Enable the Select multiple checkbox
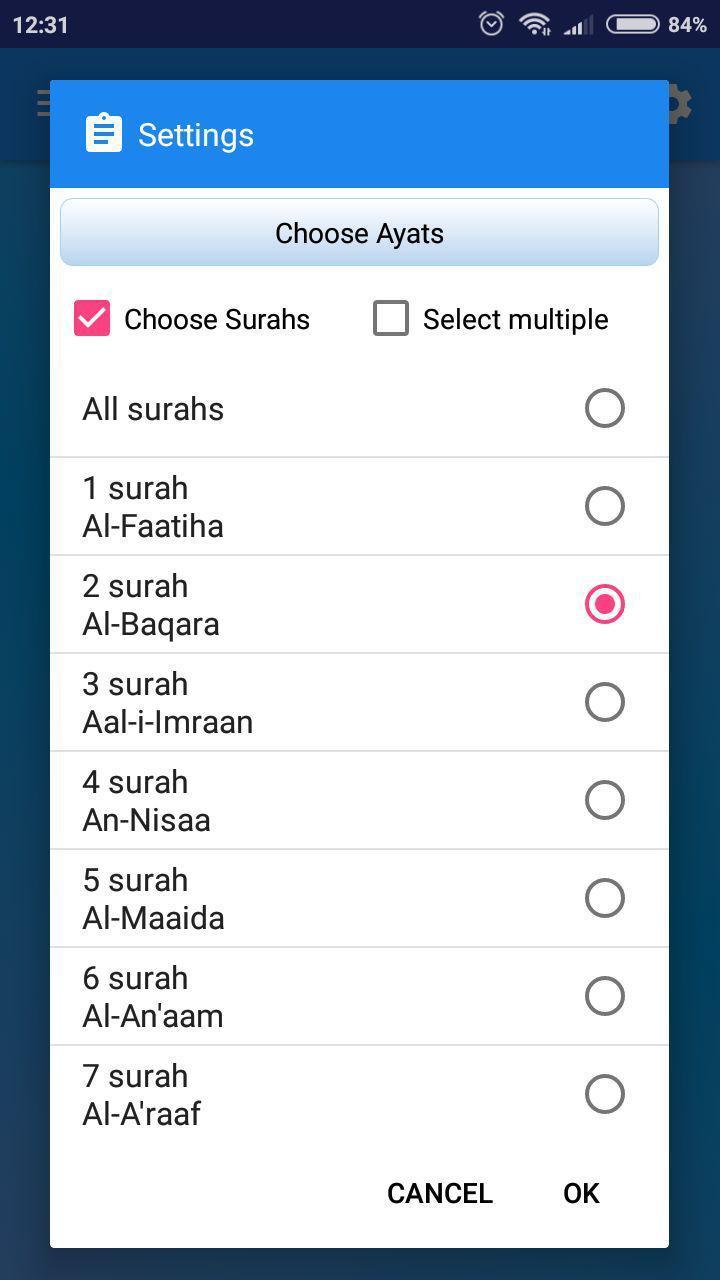 (390, 318)
